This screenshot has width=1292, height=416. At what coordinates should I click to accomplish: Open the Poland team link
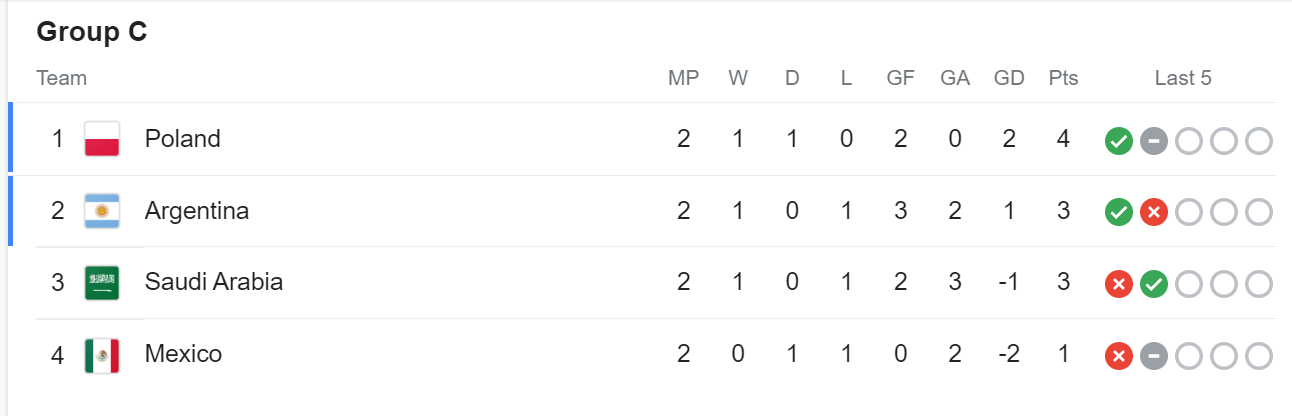pos(183,138)
